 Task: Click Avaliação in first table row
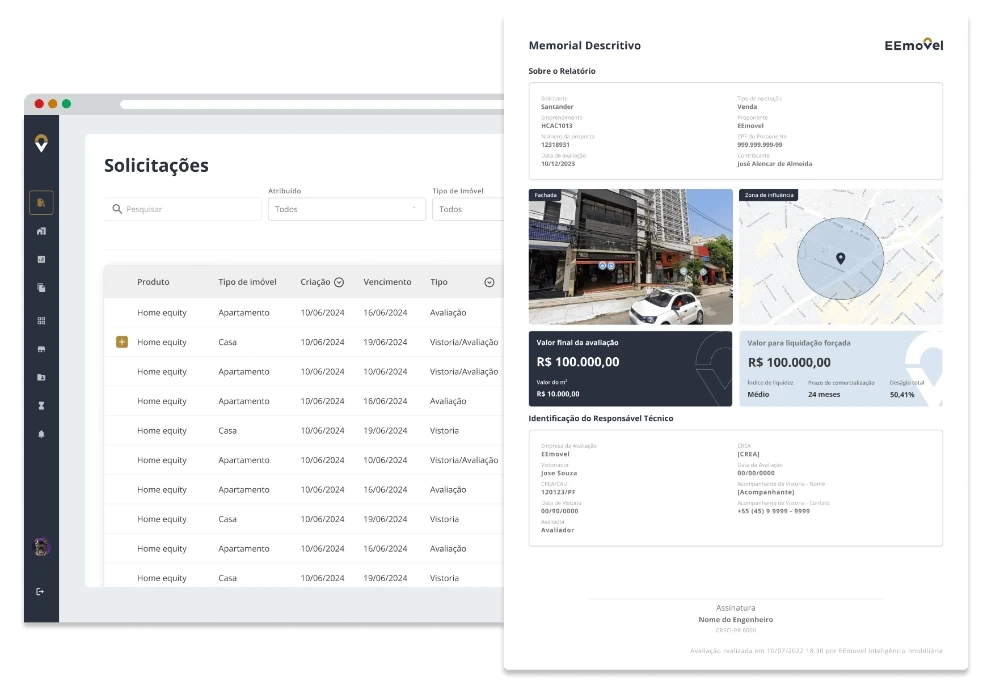[x=448, y=313]
